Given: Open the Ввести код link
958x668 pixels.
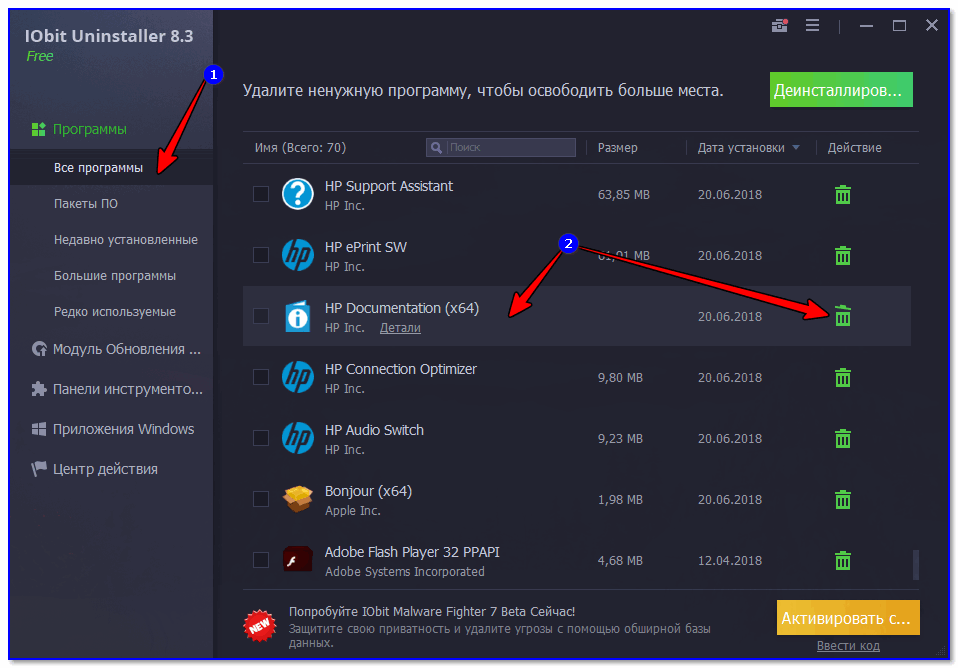Looking at the screenshot, I should 847,645.
